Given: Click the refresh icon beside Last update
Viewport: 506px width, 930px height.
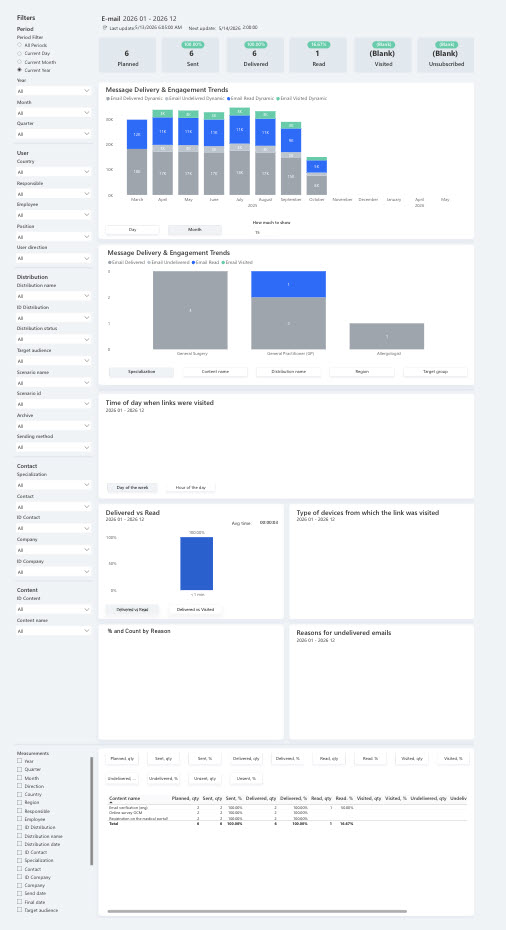Looking at the screenshot, I should coord(104,28).
